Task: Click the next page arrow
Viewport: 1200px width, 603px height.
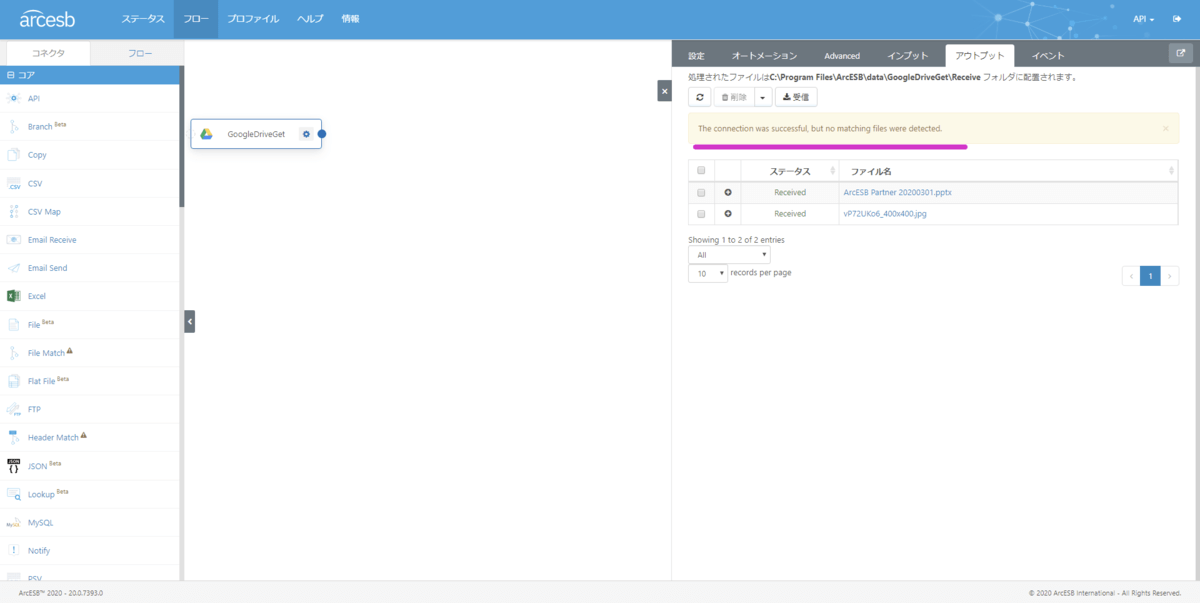Action: 1169,276
